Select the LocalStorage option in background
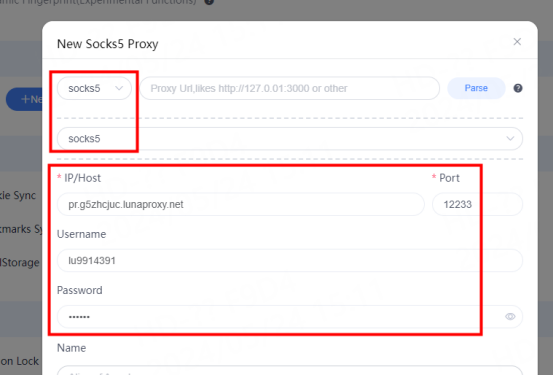The image size is (554, 375). tap(20, 263)
